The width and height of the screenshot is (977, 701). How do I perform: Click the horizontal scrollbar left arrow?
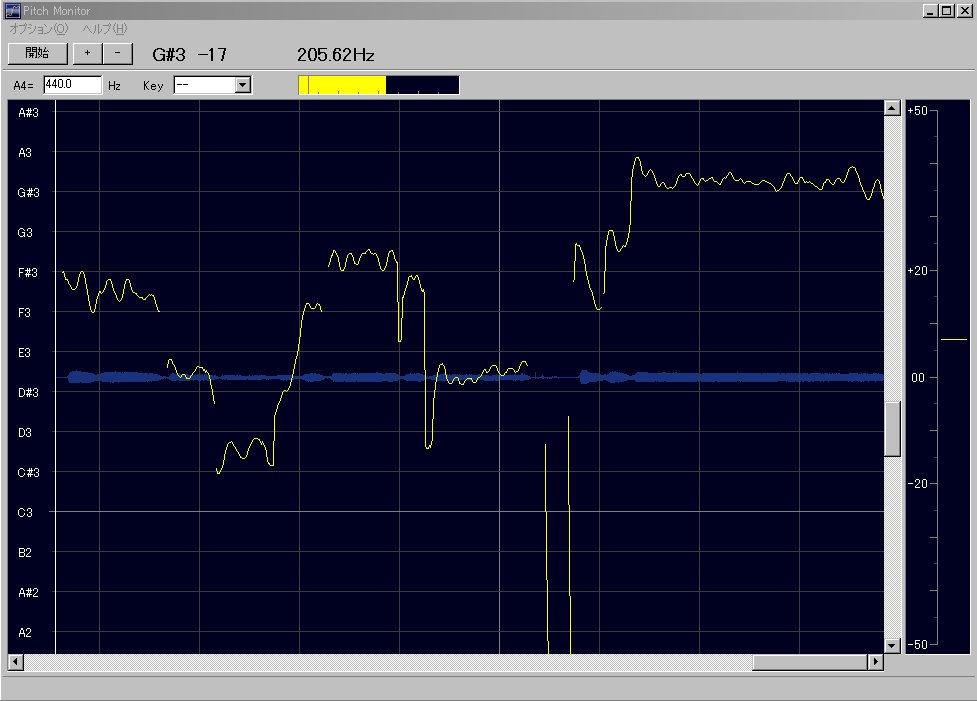pyautogui.click(x=16, y=662)
